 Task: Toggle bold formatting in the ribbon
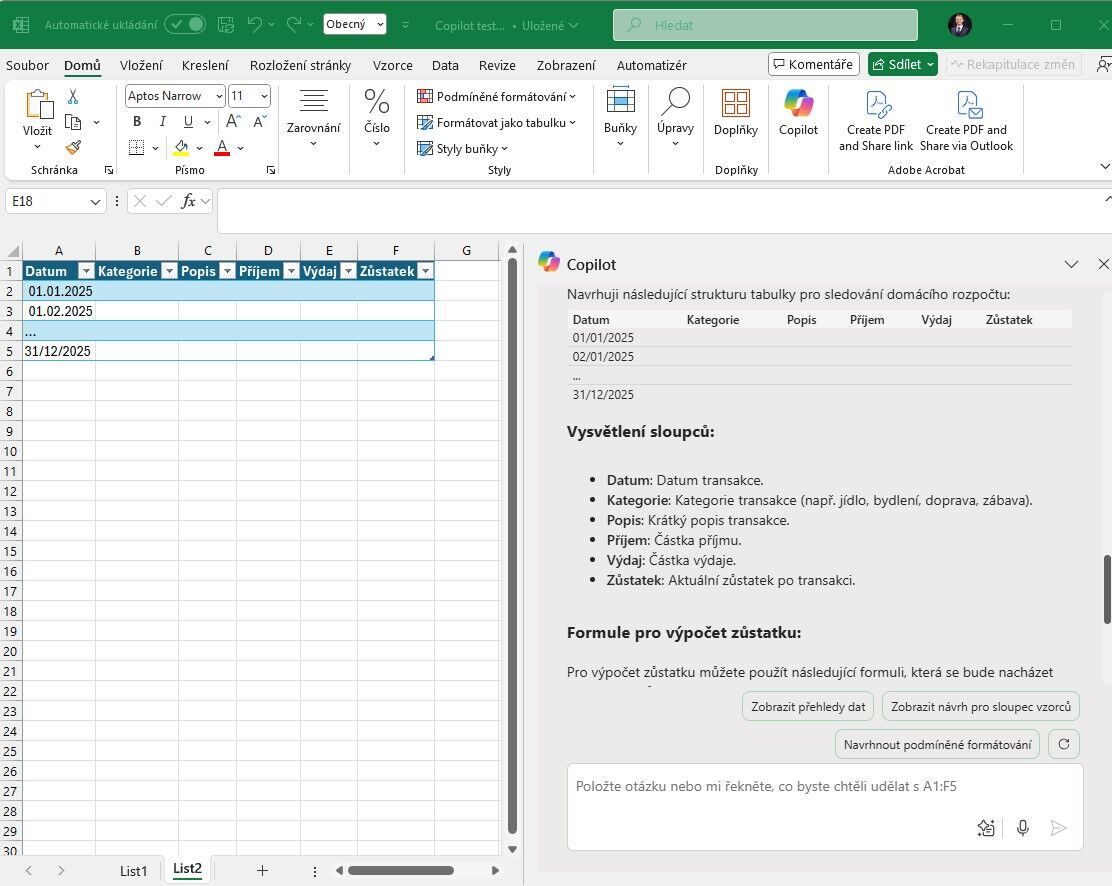coord(136,121)
